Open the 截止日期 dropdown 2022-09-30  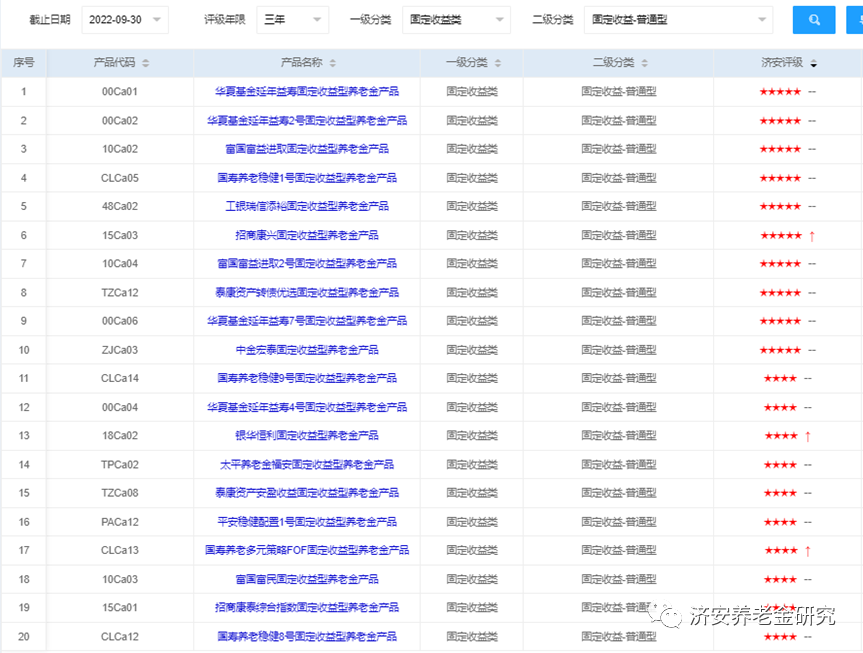(125, 20)
